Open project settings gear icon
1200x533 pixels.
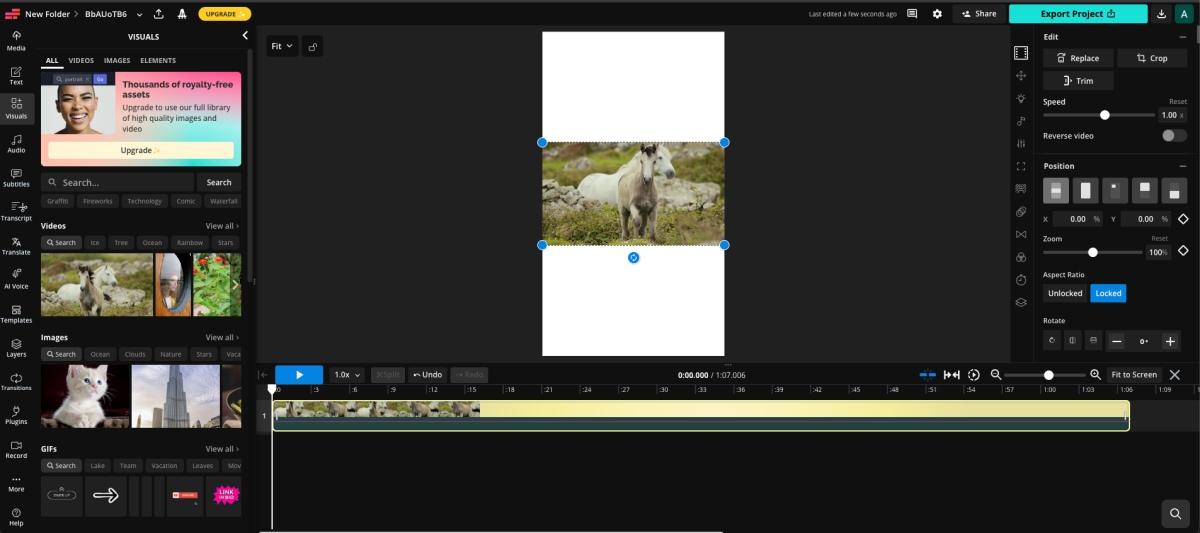coord(937,14)
